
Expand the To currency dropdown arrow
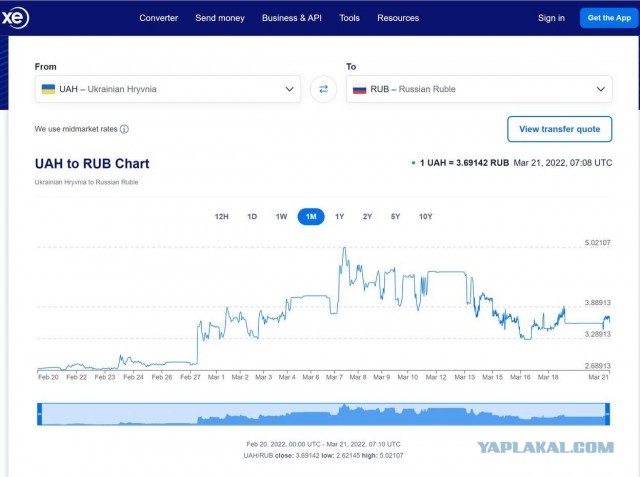(x=601, y=89)
